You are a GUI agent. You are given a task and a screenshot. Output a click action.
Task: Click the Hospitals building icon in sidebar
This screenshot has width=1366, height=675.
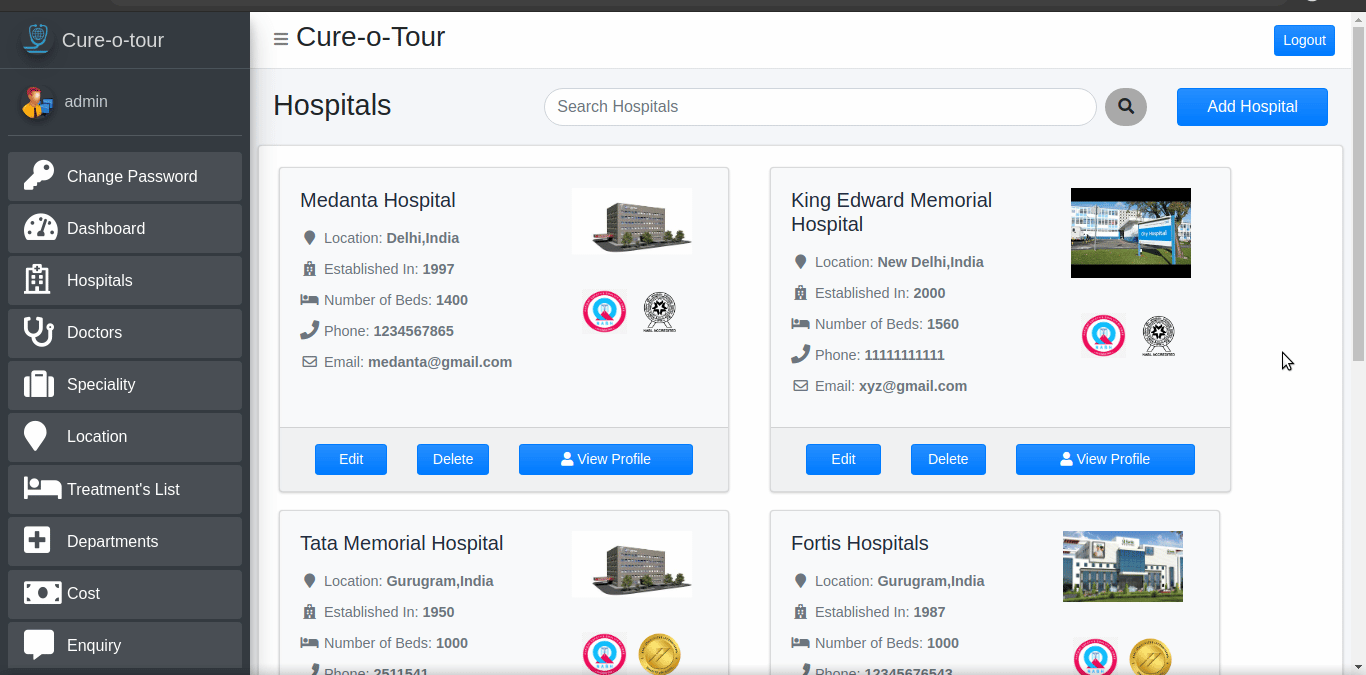point(37,280)
